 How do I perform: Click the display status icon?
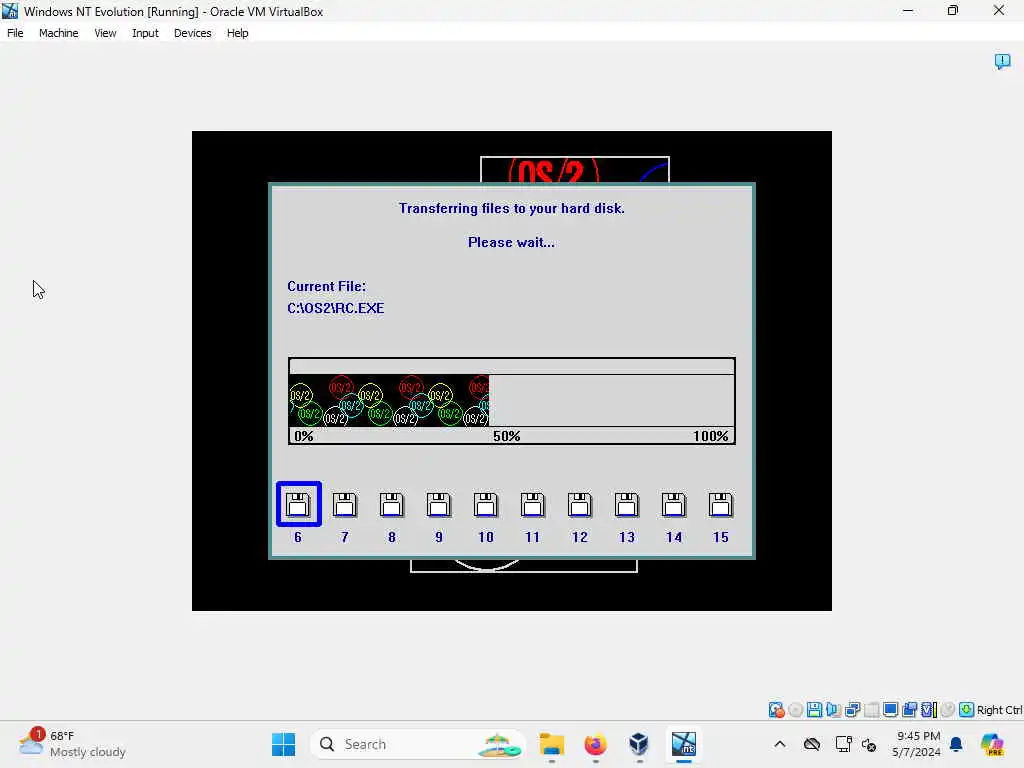[890, 710]
